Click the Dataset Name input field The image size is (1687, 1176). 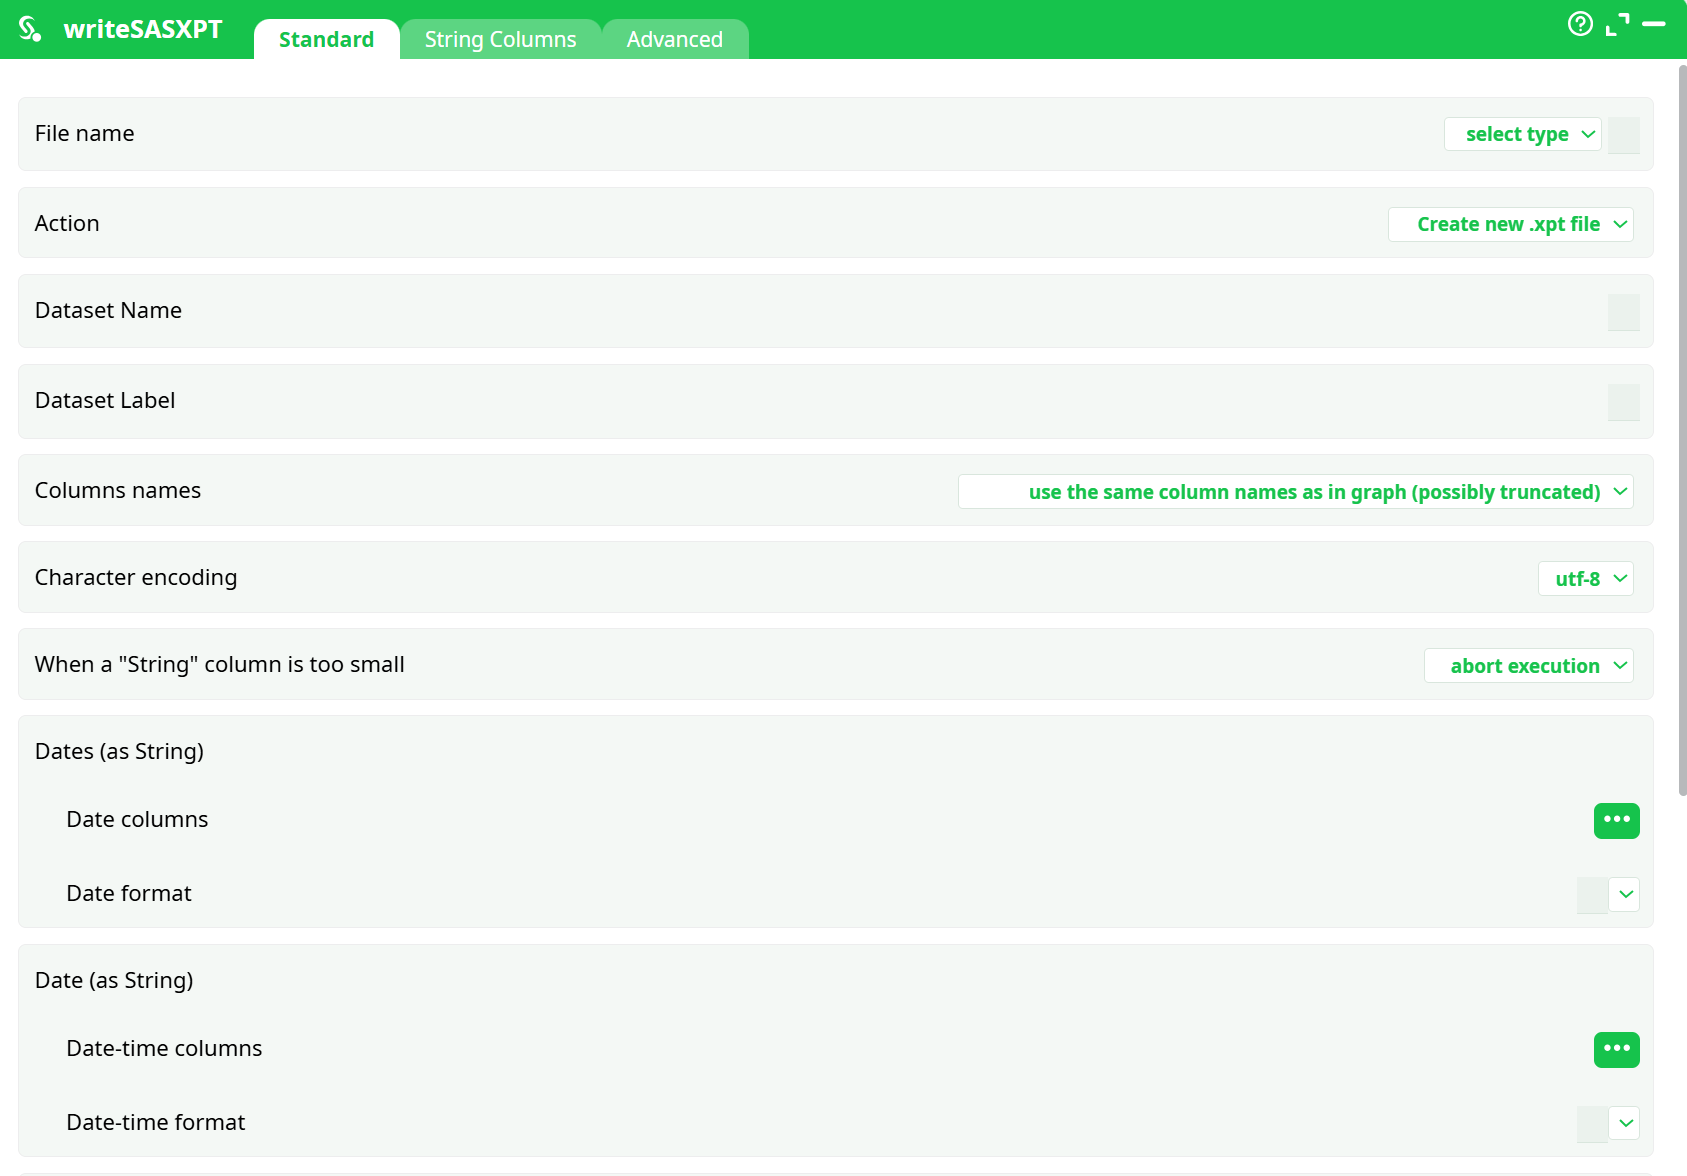[1623, 312]
